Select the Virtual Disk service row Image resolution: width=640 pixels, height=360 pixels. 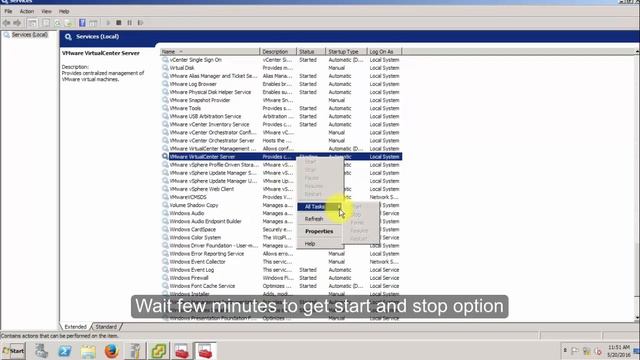(x=281, y=68)
